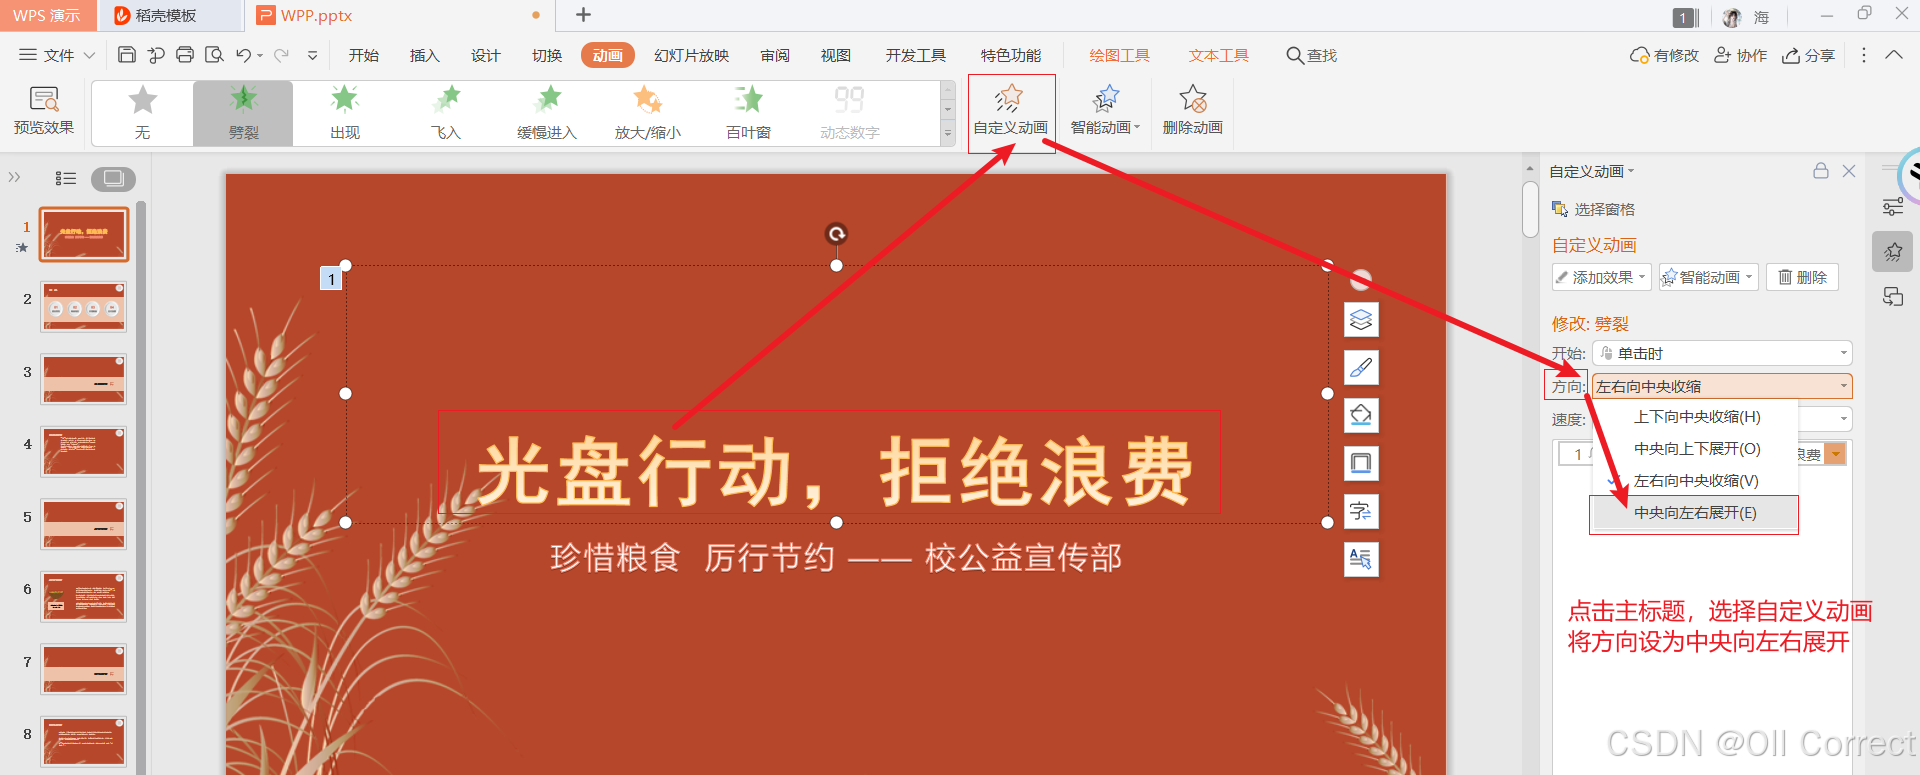Screen dimensions: 1920x775
Task: Click the shape fill bucket icon beside slide
Action: (x=1361, y=416)
